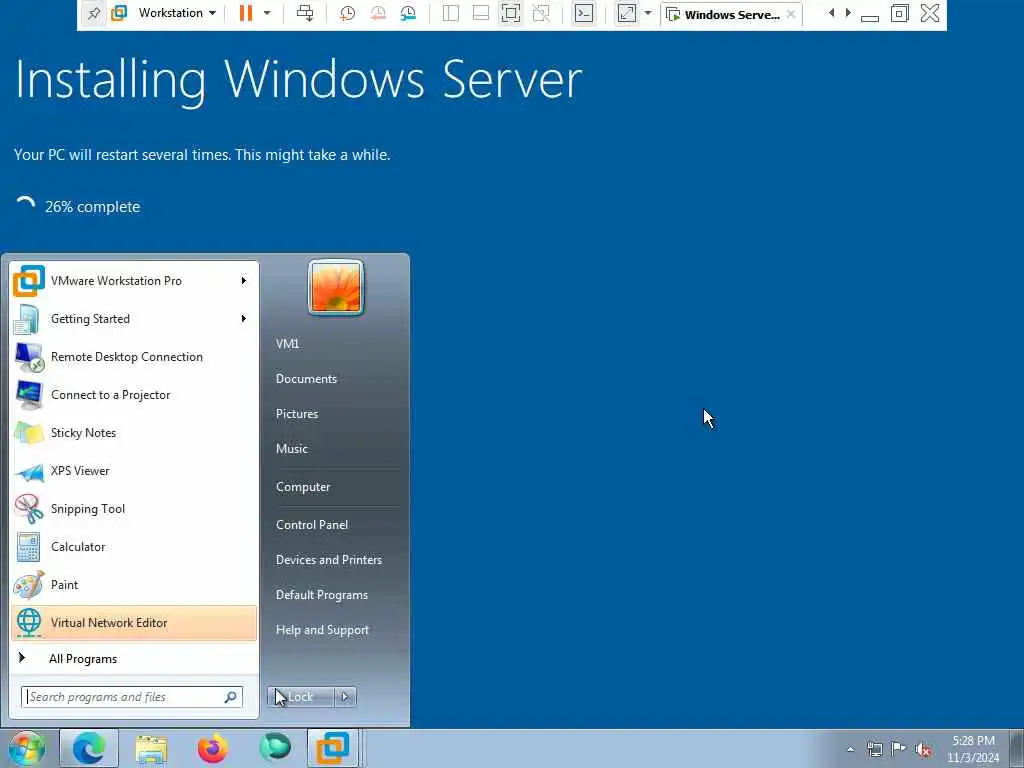Take a snapshot of the VM
The height and width of the screenshot is (768, 1024).
pos(347,13)
